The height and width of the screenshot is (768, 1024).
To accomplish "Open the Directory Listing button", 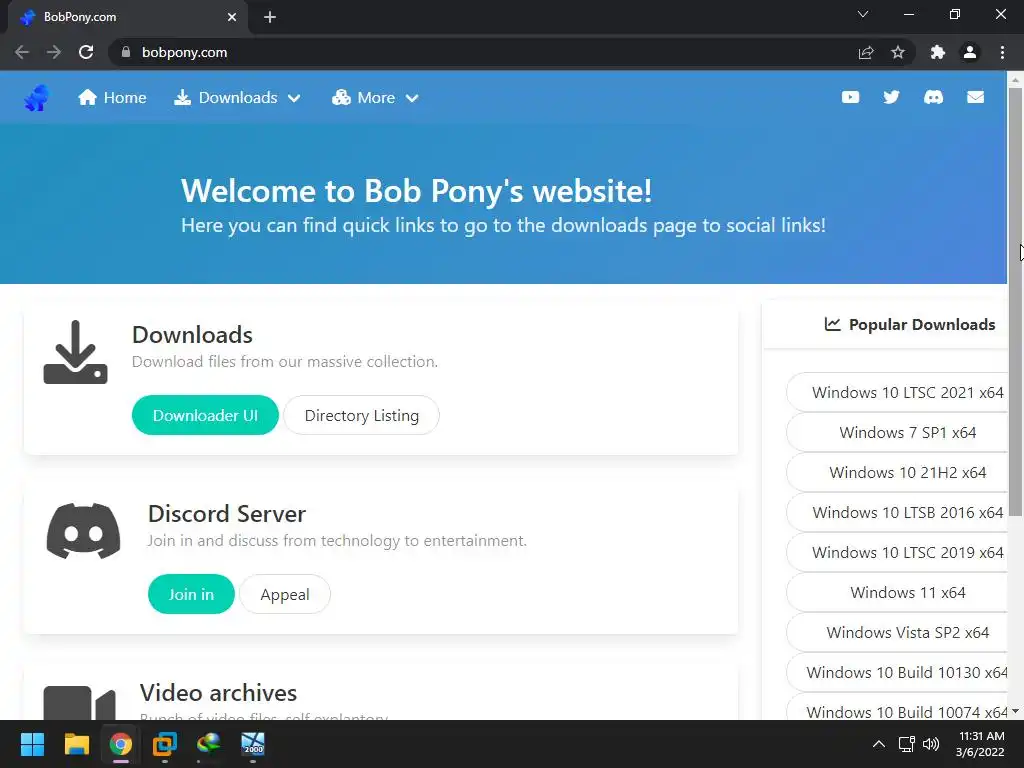I will point(362,415).
